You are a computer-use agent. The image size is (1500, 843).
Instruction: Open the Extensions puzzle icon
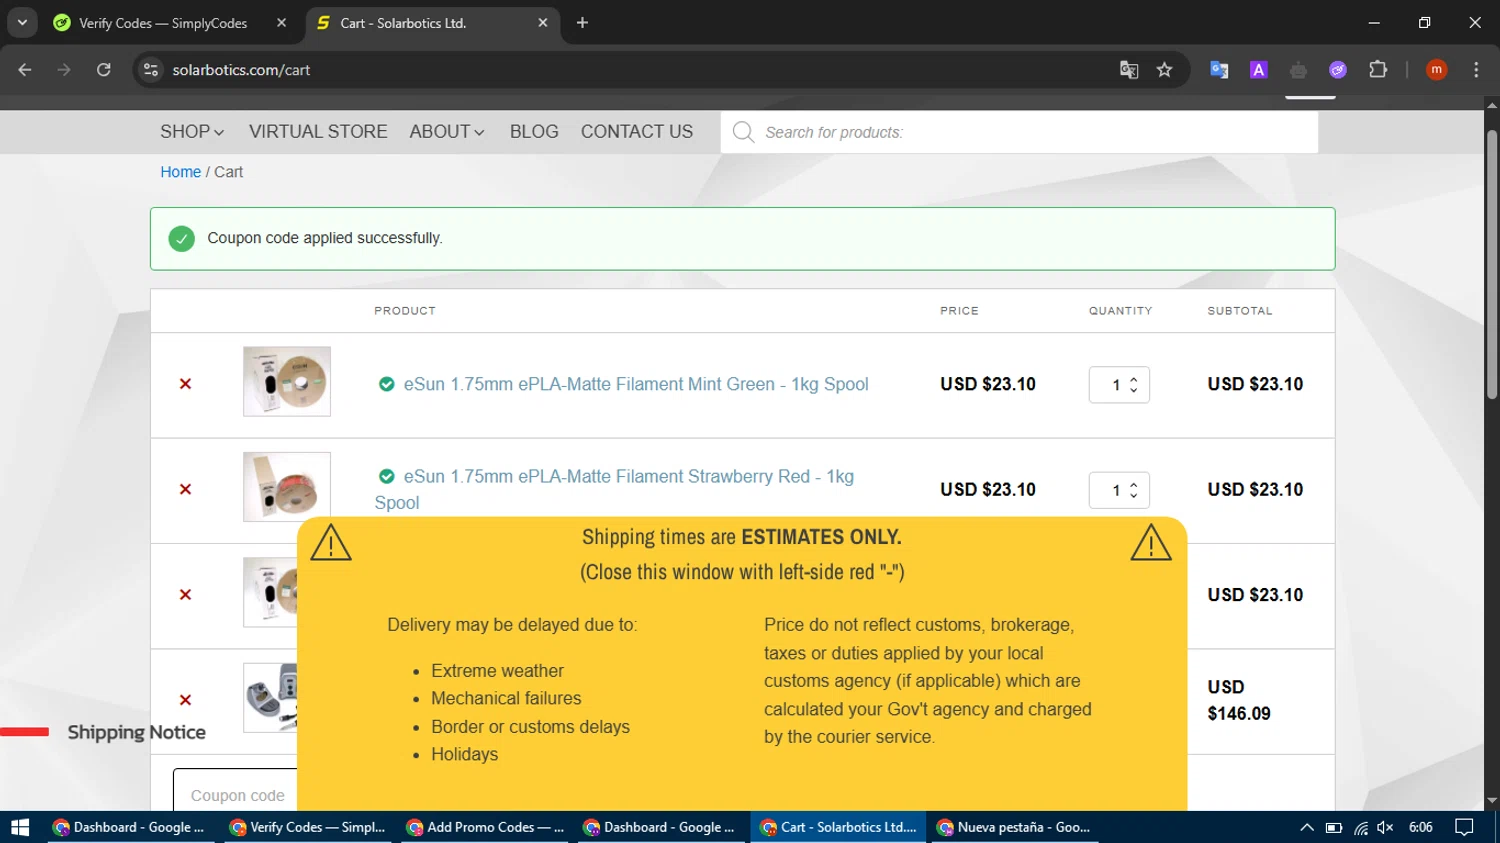[1378, 70]
